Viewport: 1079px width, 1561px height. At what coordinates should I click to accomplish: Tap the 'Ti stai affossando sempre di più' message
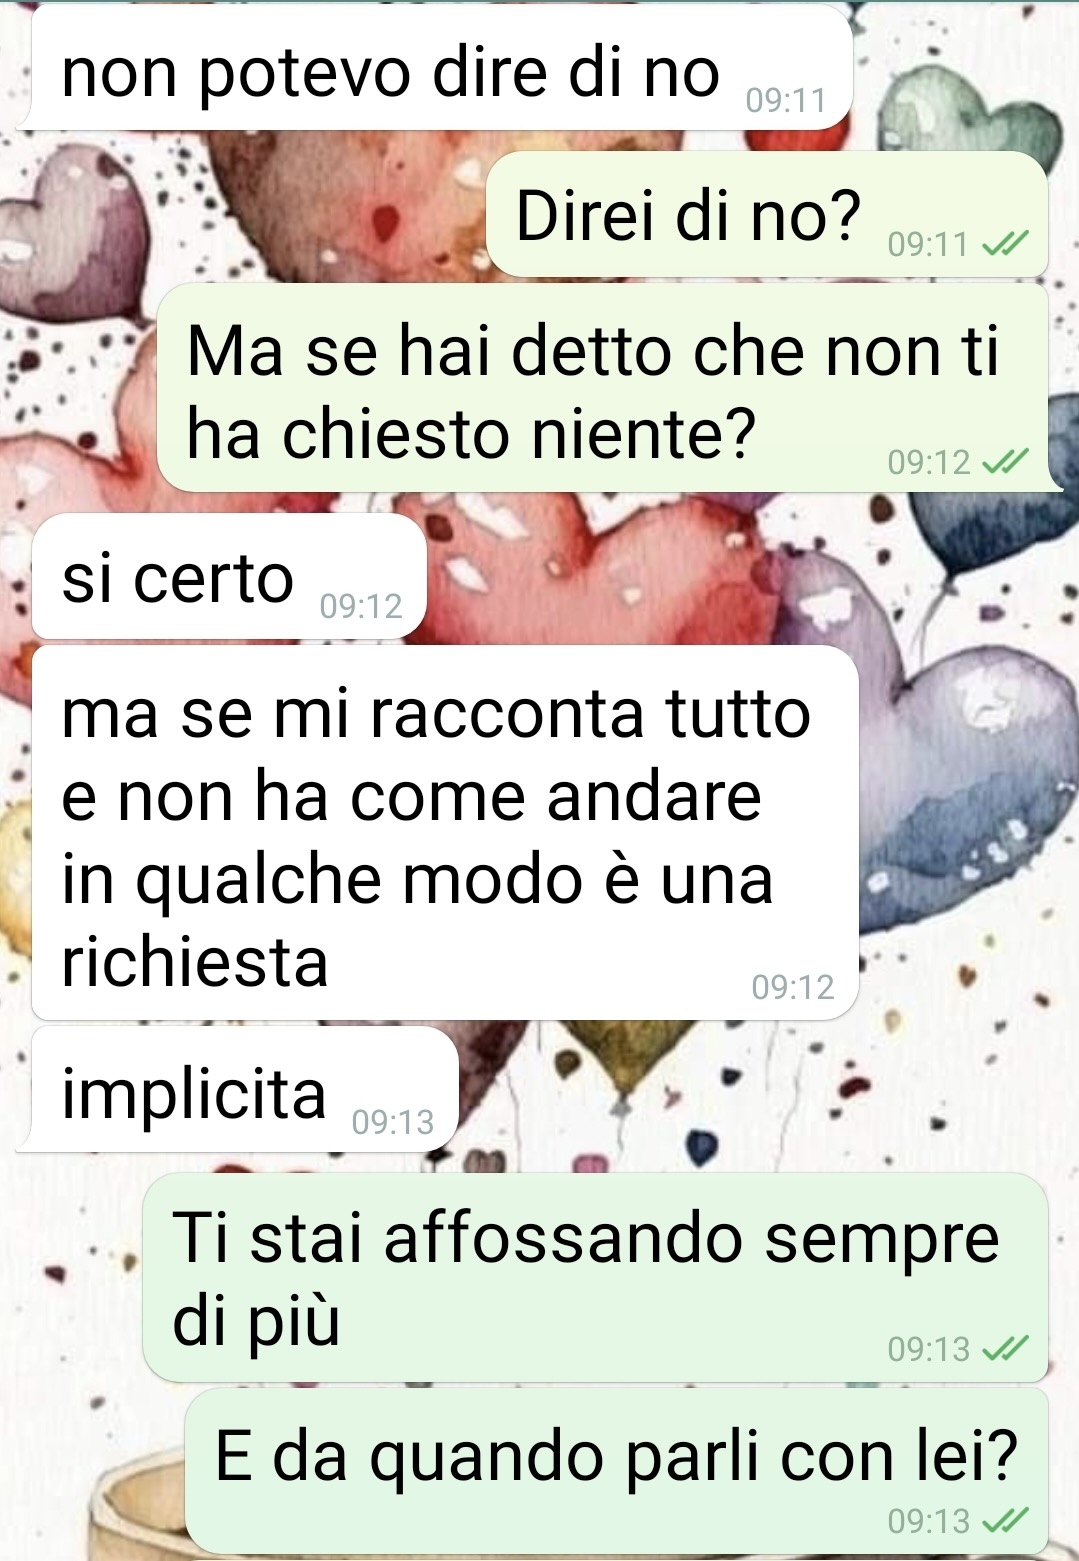pos(596,1277)
